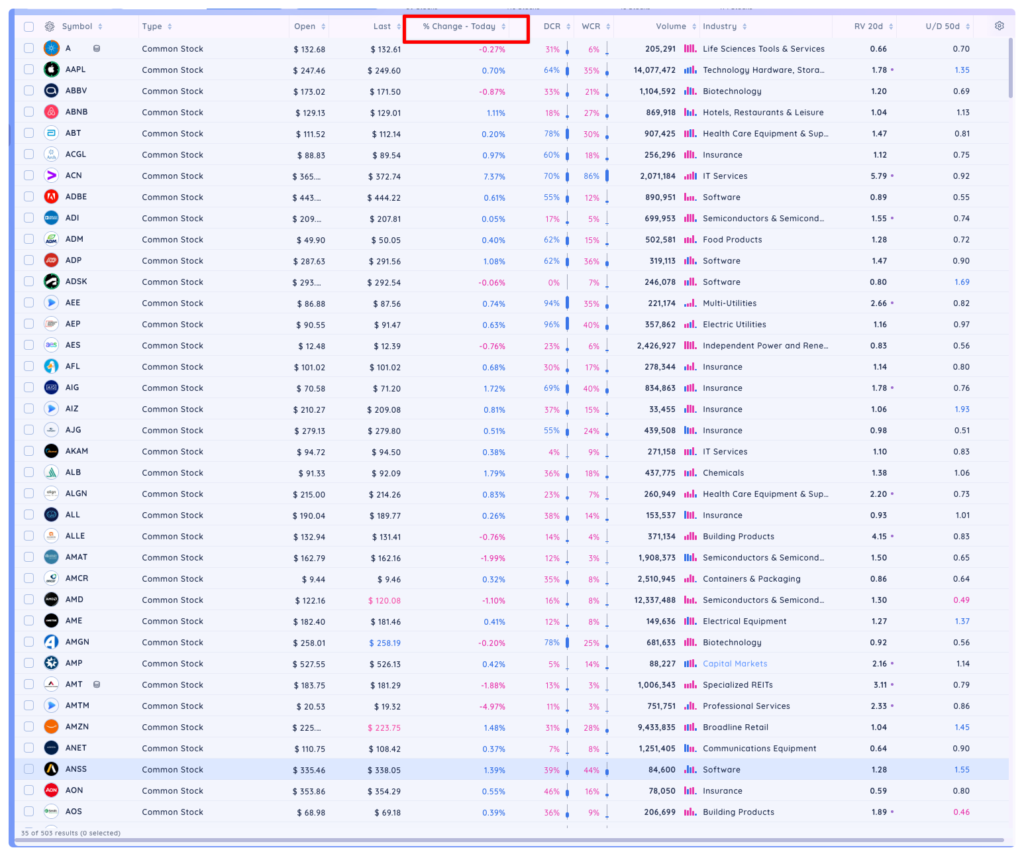Click the ABBV logo icon
The height and width of the screenshot is (856, 1024).
click(x=51, y=91)
